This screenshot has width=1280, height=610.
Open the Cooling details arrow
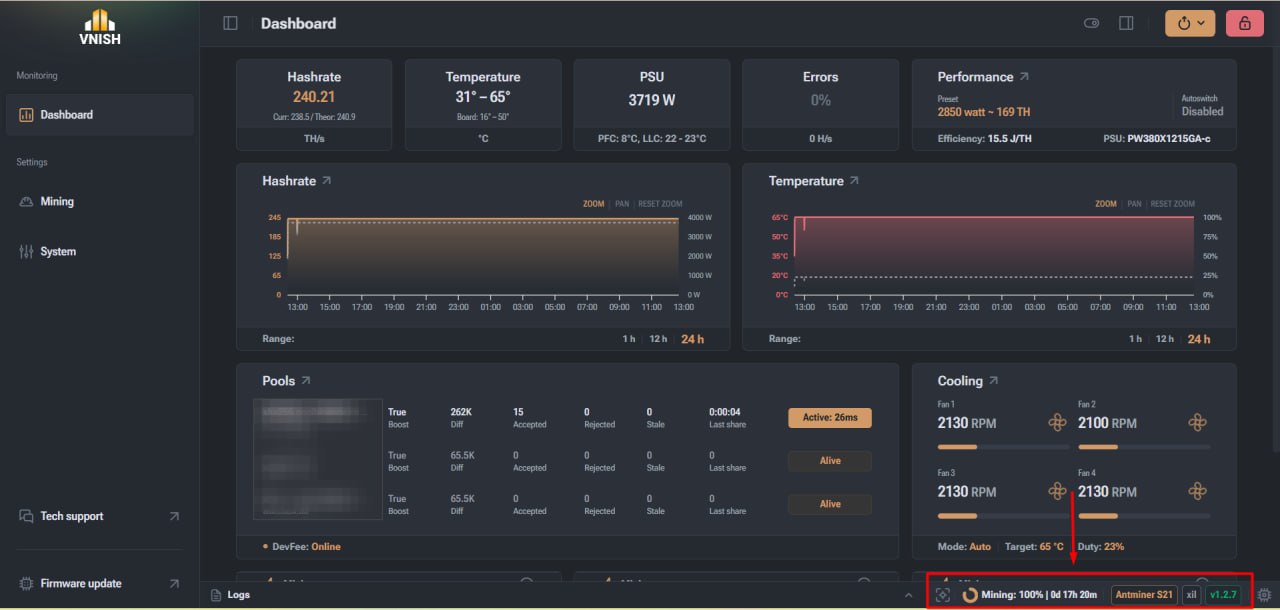(x=994, y=381)
